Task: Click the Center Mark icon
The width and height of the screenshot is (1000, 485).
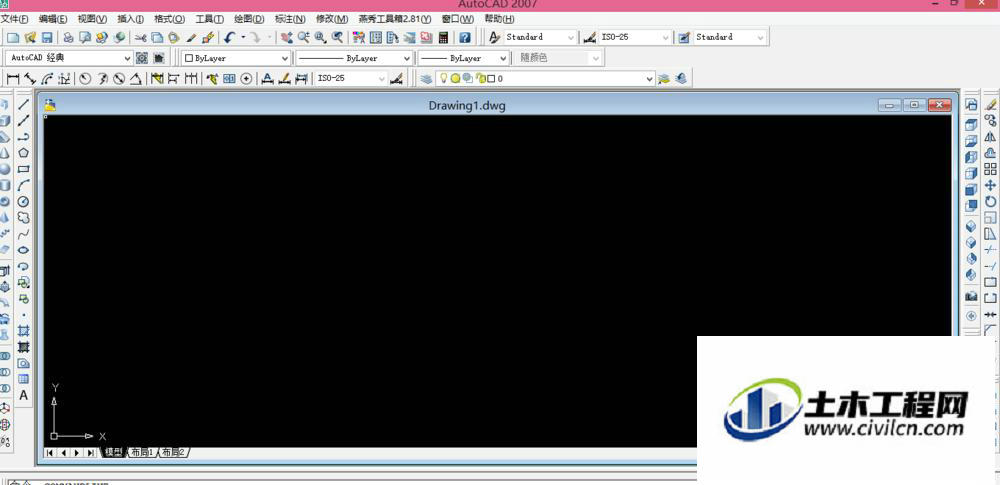Action: click(x=246, y=78)
